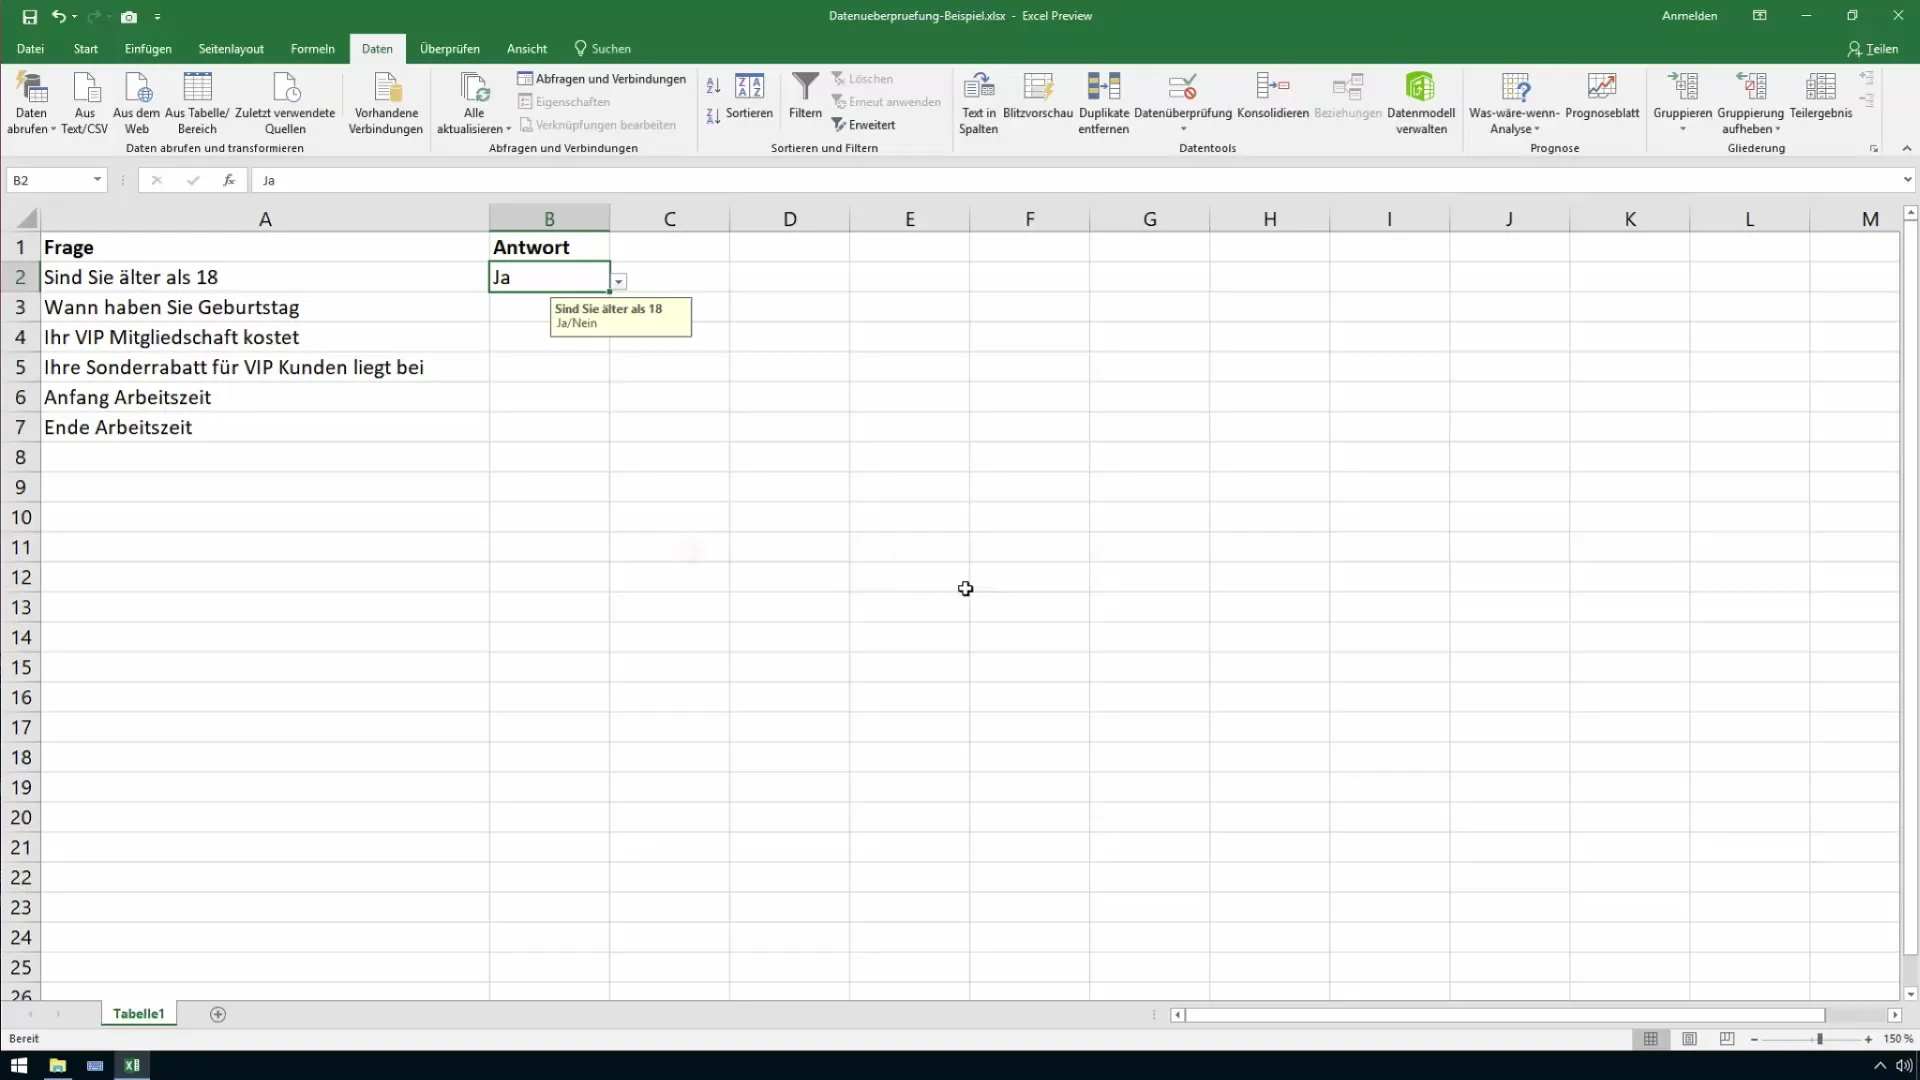Open the Prognoseblatt tool

point(1602,96)
